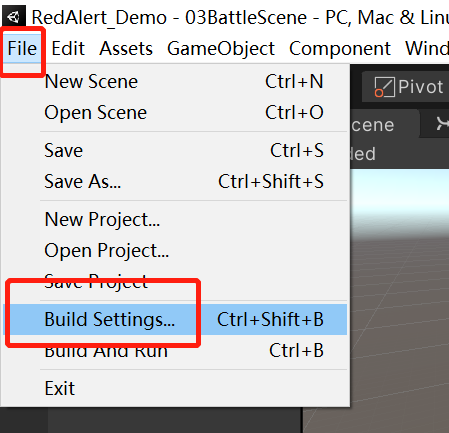Screen dimensions: 449x433
Task: Open the File menu
Action: tap(22, 49)
